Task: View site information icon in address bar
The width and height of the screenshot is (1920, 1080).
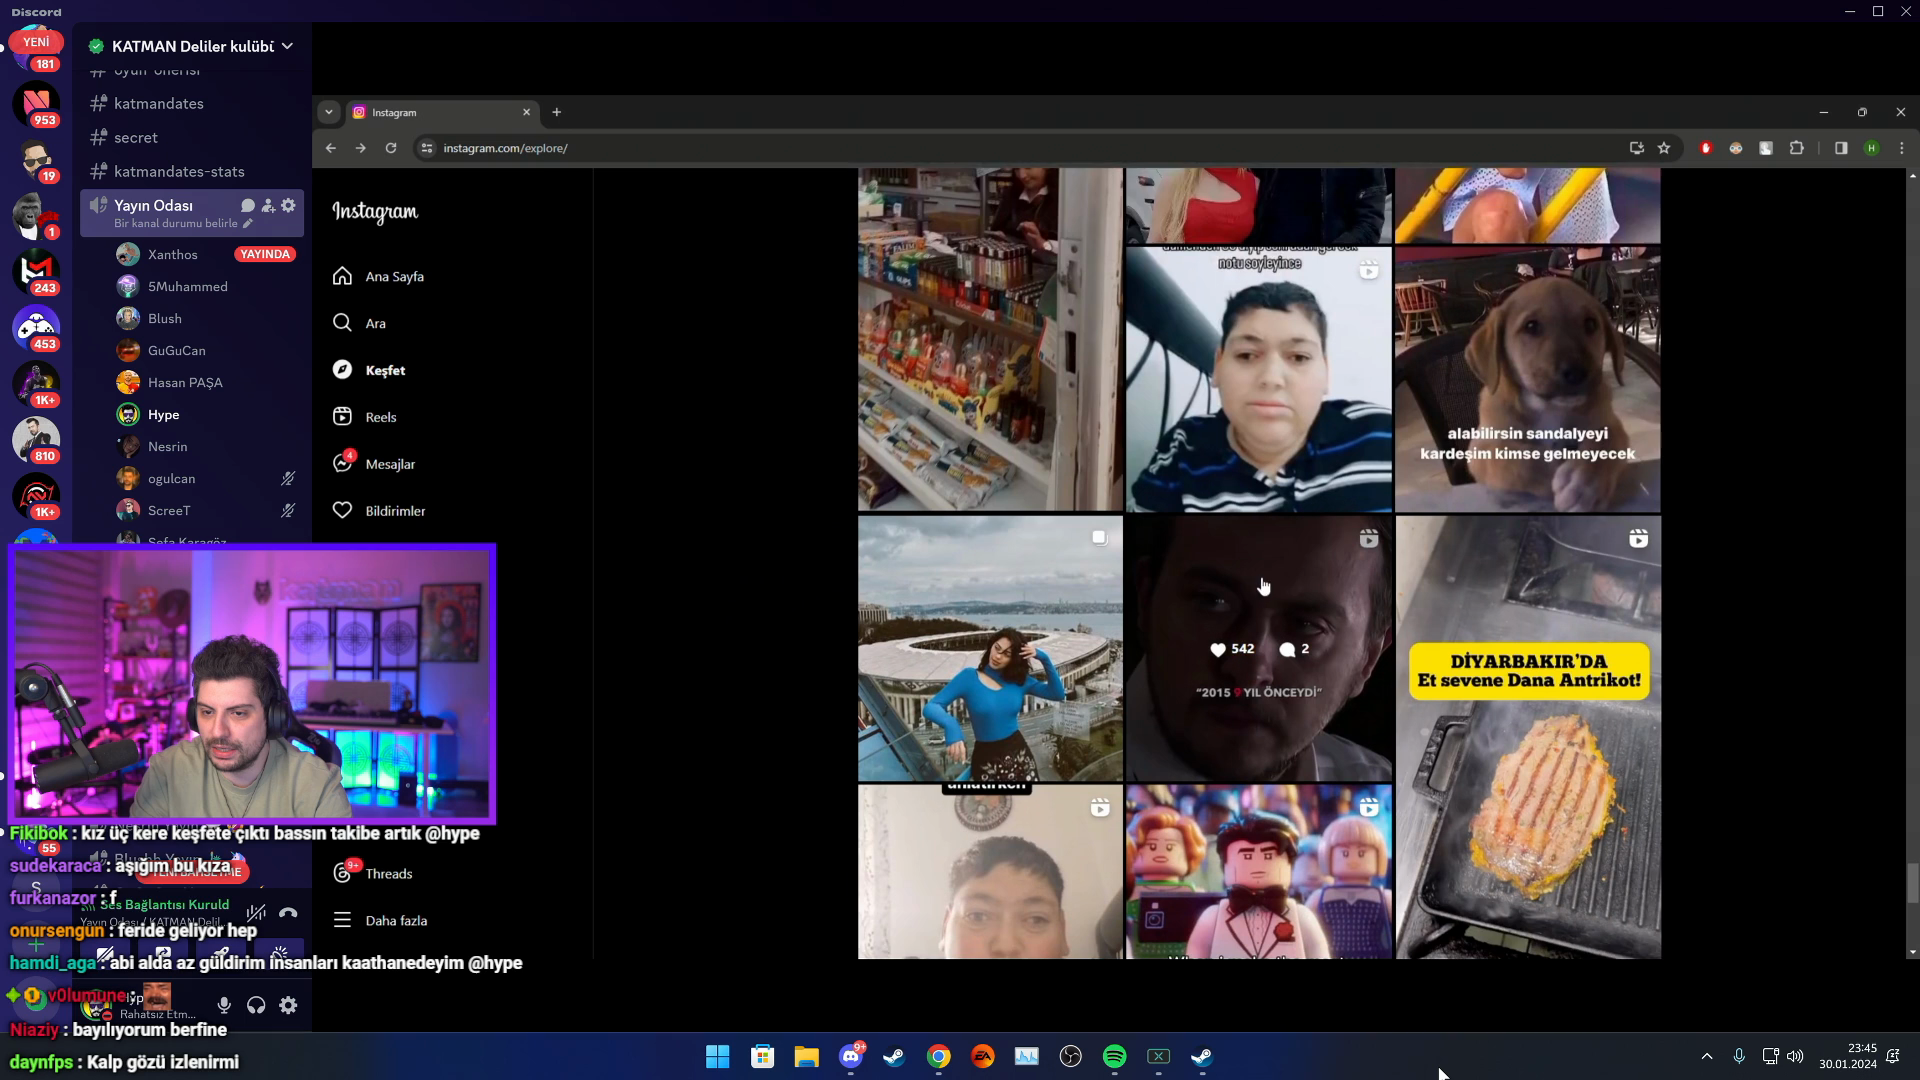Action: 427,148
